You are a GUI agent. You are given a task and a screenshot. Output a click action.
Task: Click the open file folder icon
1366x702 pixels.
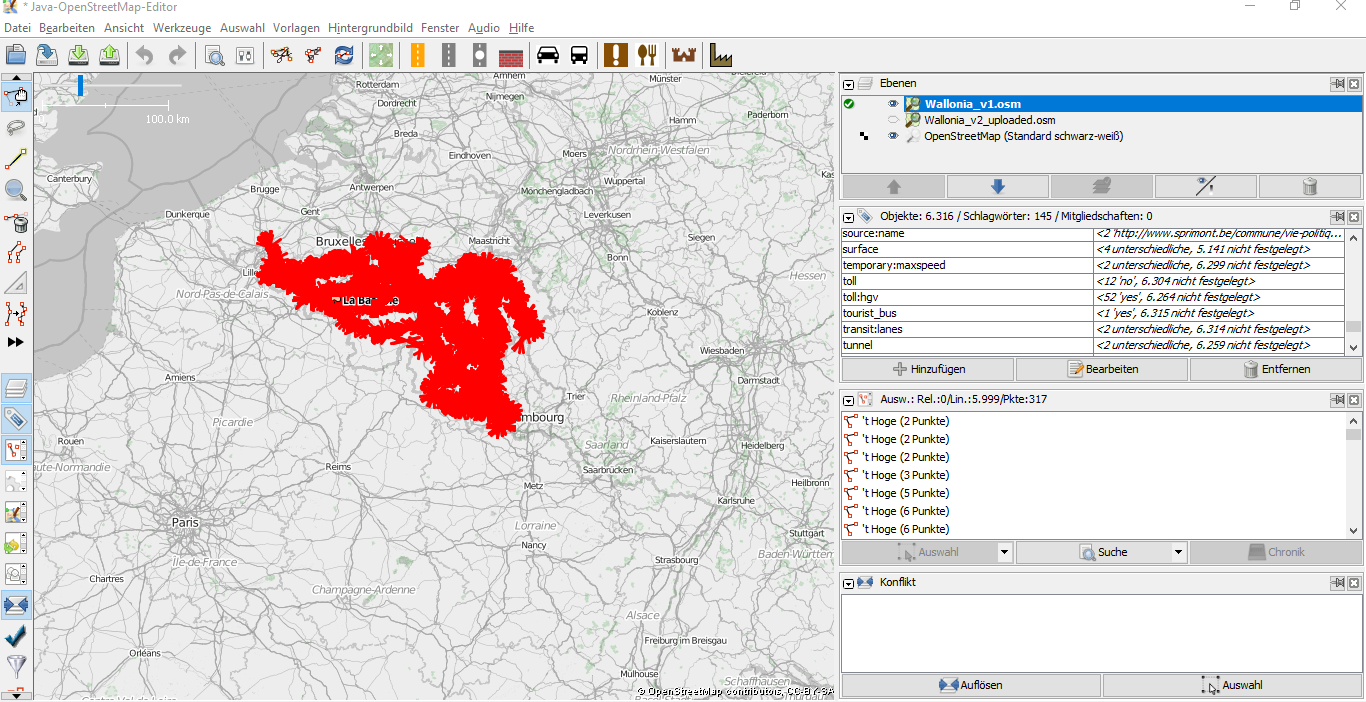coord(16,55)
